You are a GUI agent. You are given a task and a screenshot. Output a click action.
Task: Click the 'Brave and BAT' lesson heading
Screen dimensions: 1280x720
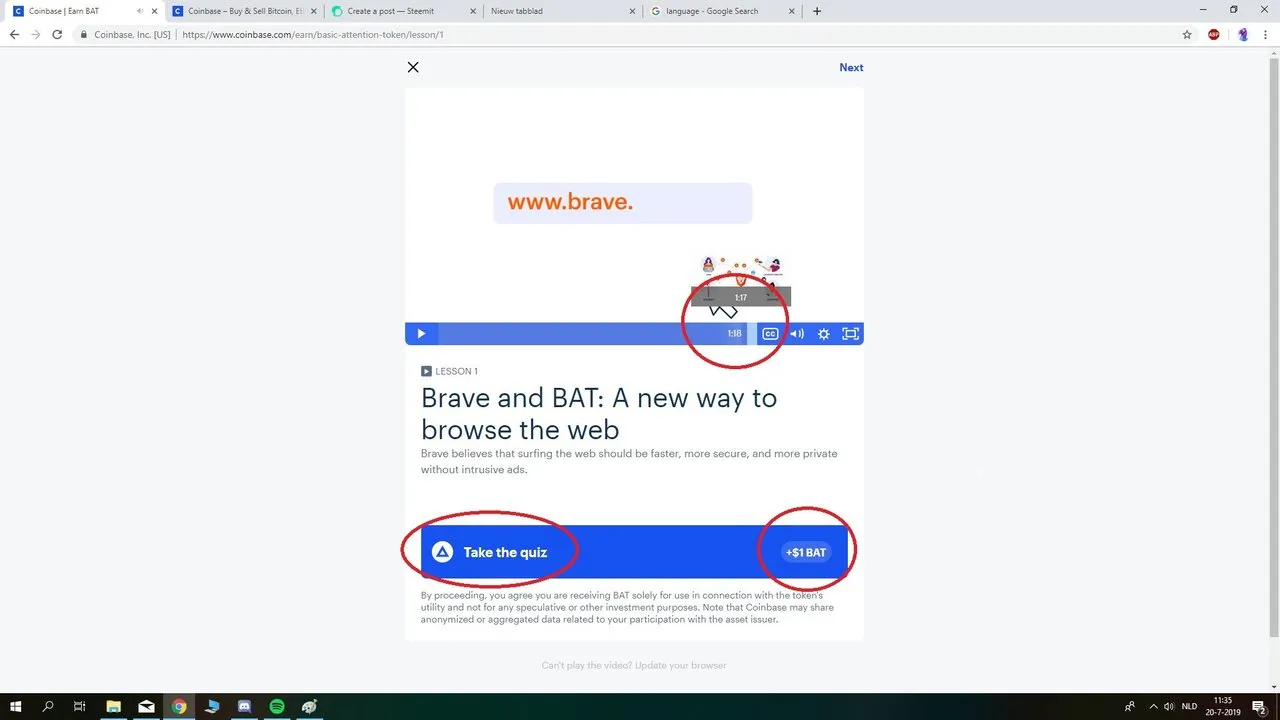point(599,413)
